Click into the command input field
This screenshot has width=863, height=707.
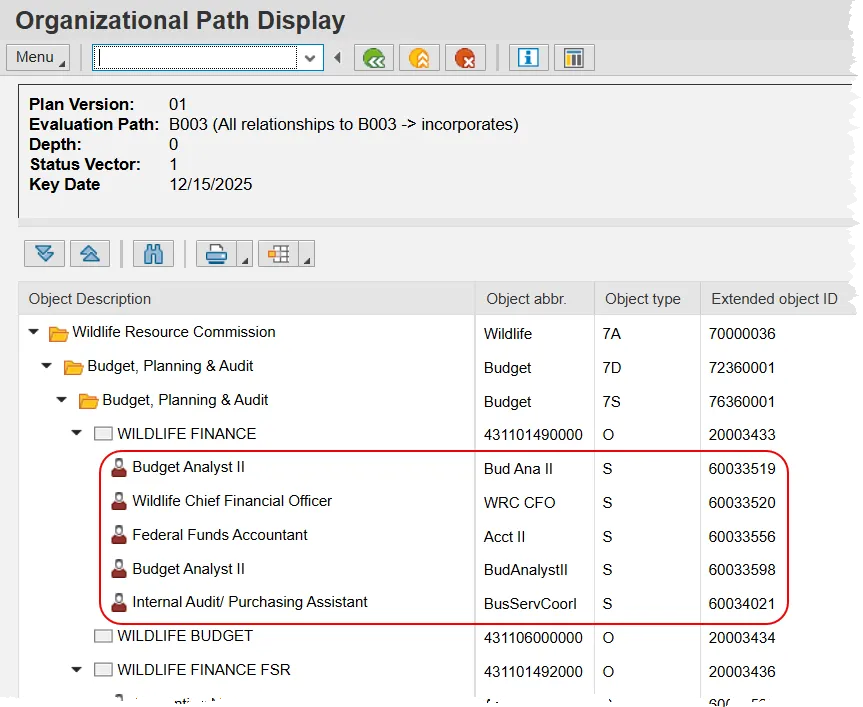[196, 58]
